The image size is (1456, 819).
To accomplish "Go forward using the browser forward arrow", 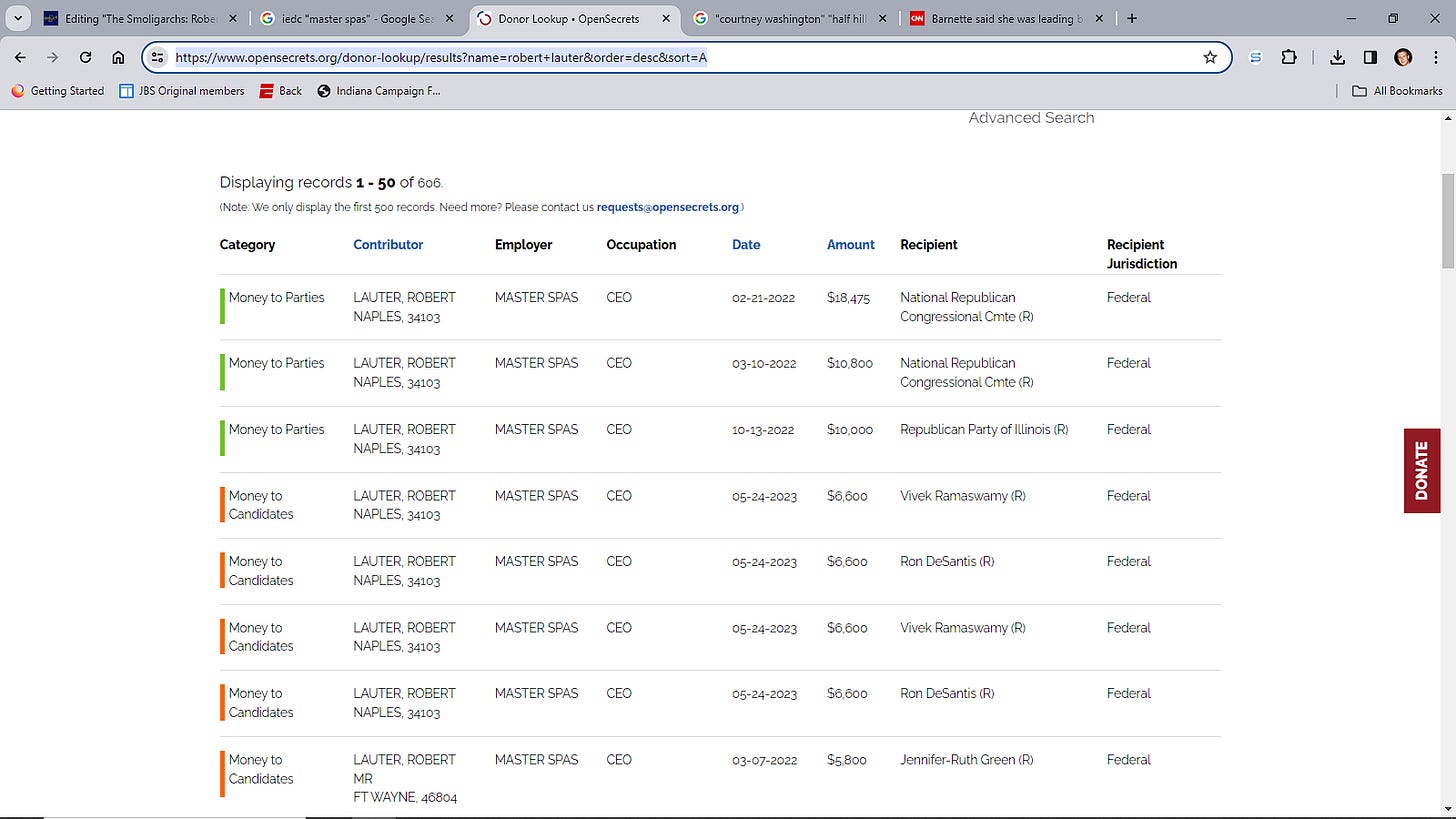I will [x=53, y=58].
